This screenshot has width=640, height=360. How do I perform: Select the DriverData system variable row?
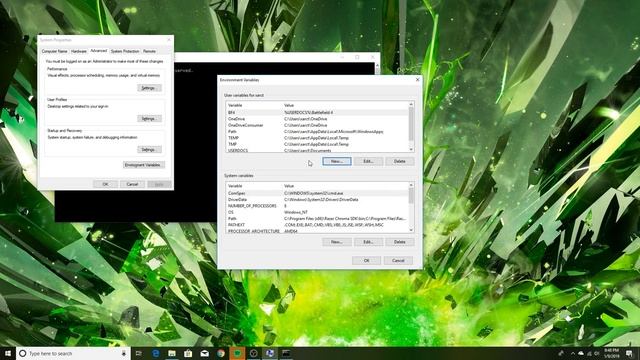pos(317,200)
